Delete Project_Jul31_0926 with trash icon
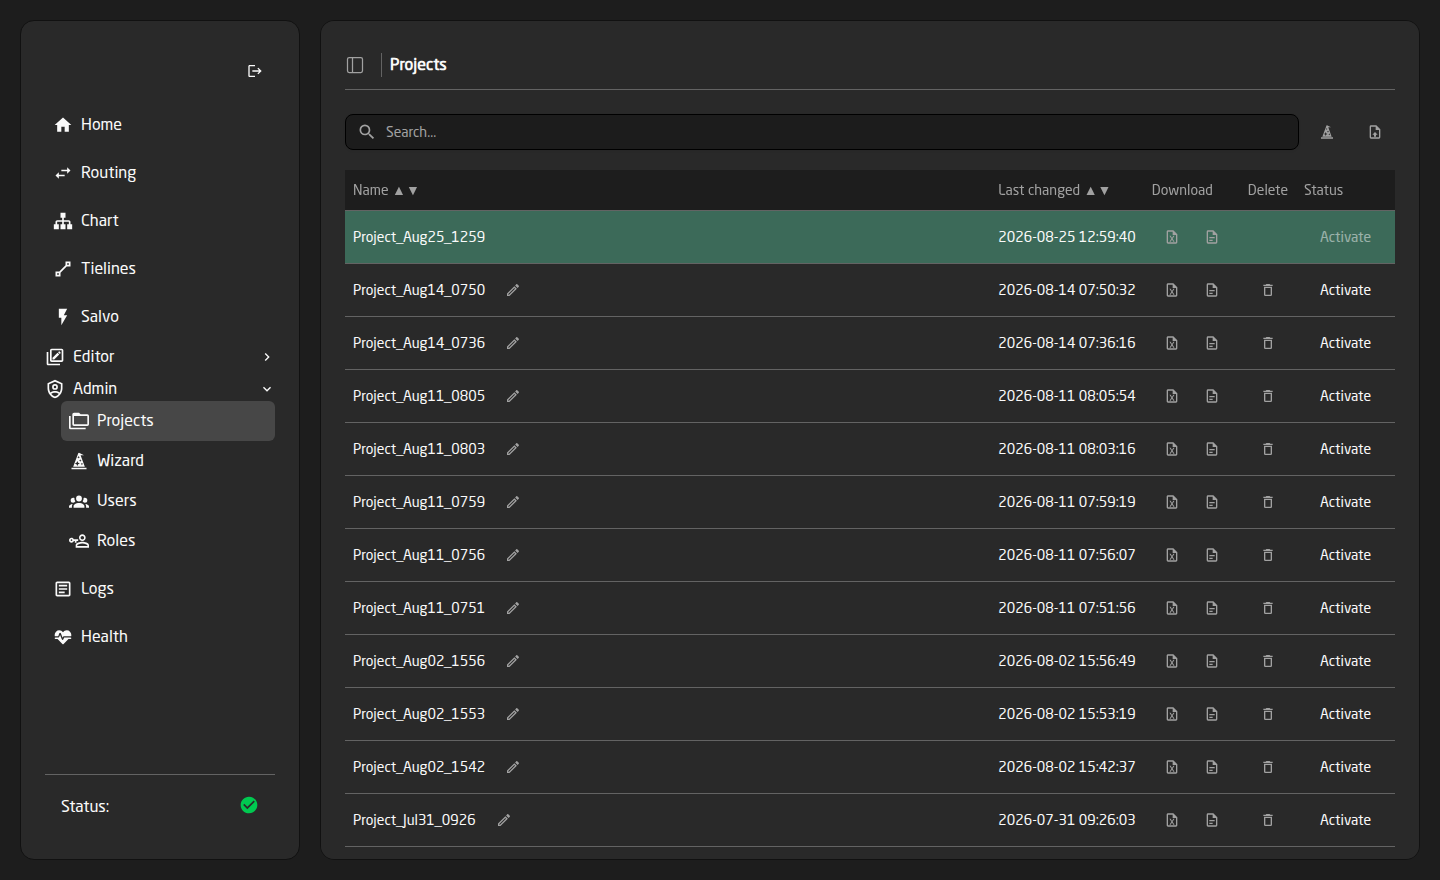This screenshot has height=880, width=1440. tap(1268, 820)
